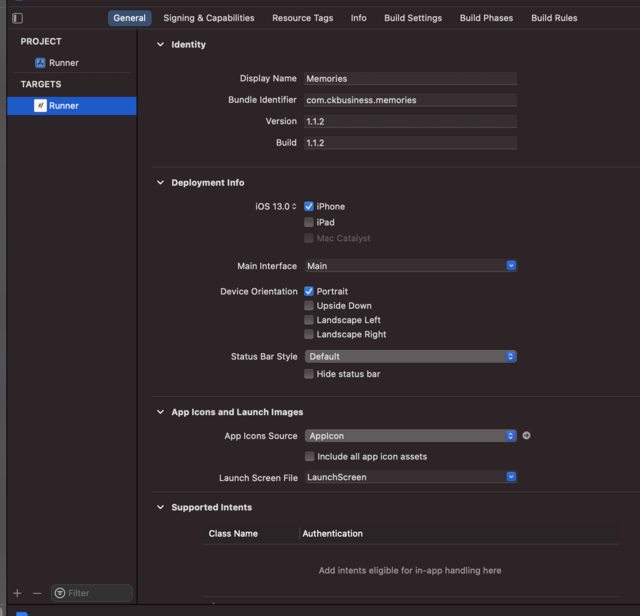Click the Display Name field
Screen dimensions: 640x616
[x=410, y=79]
